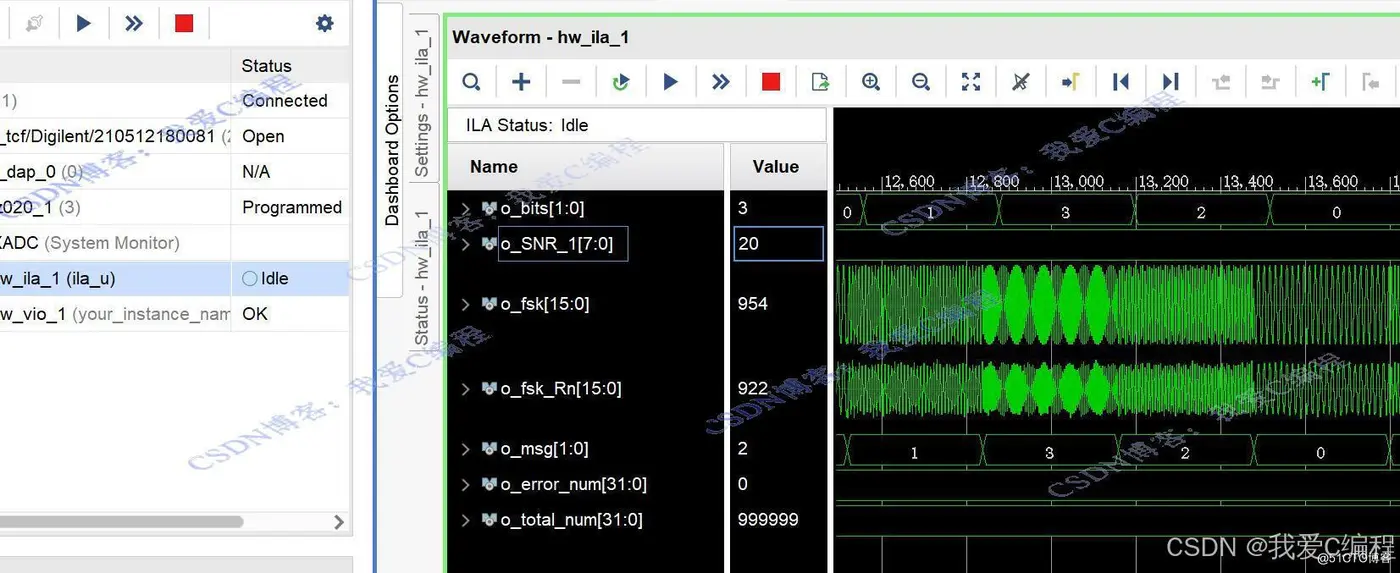Open the waveform search tool
This screenshot has width=1400, height=573.
pyautogui.click(x=471, y=82)
